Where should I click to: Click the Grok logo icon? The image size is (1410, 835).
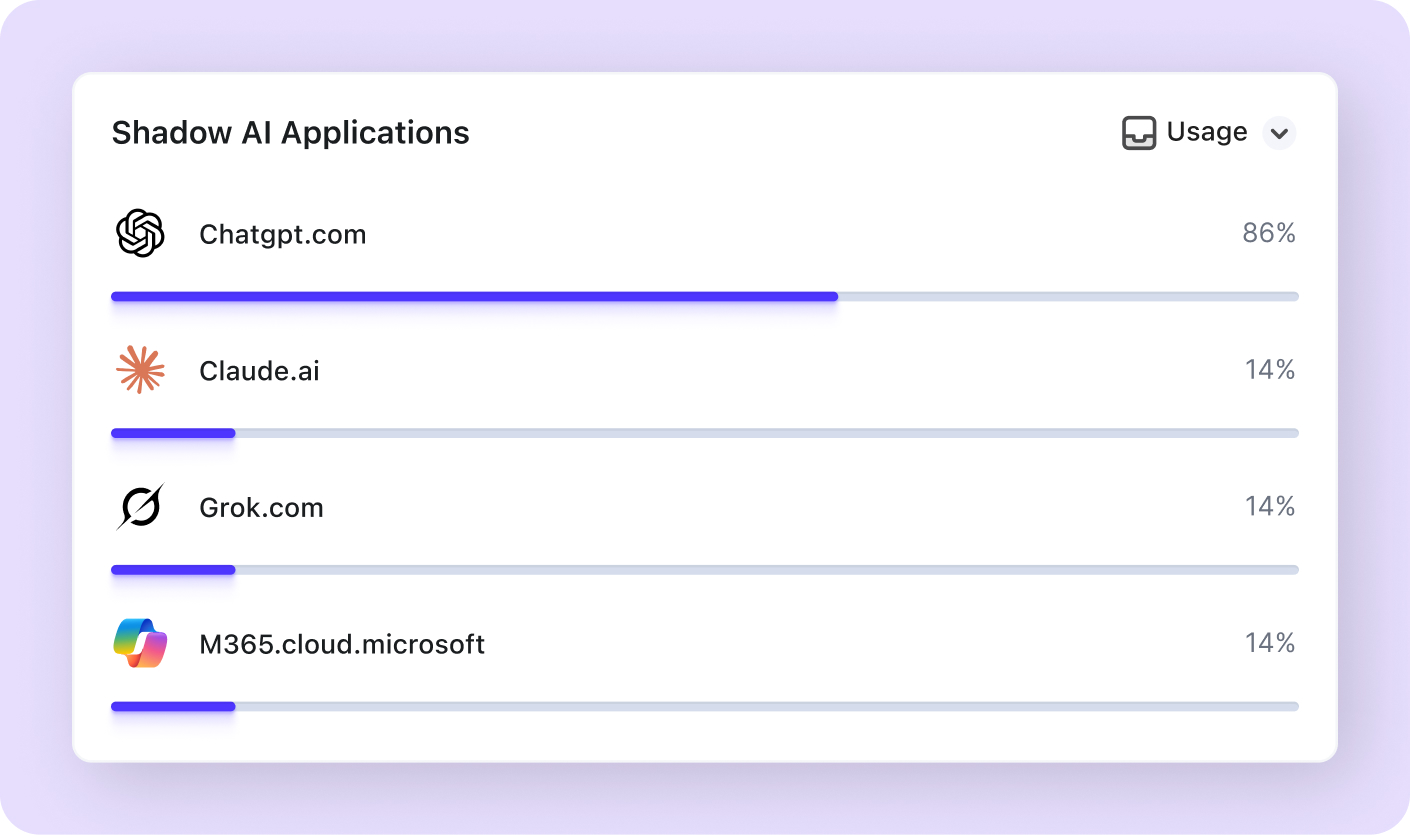[x=140, y=507]
